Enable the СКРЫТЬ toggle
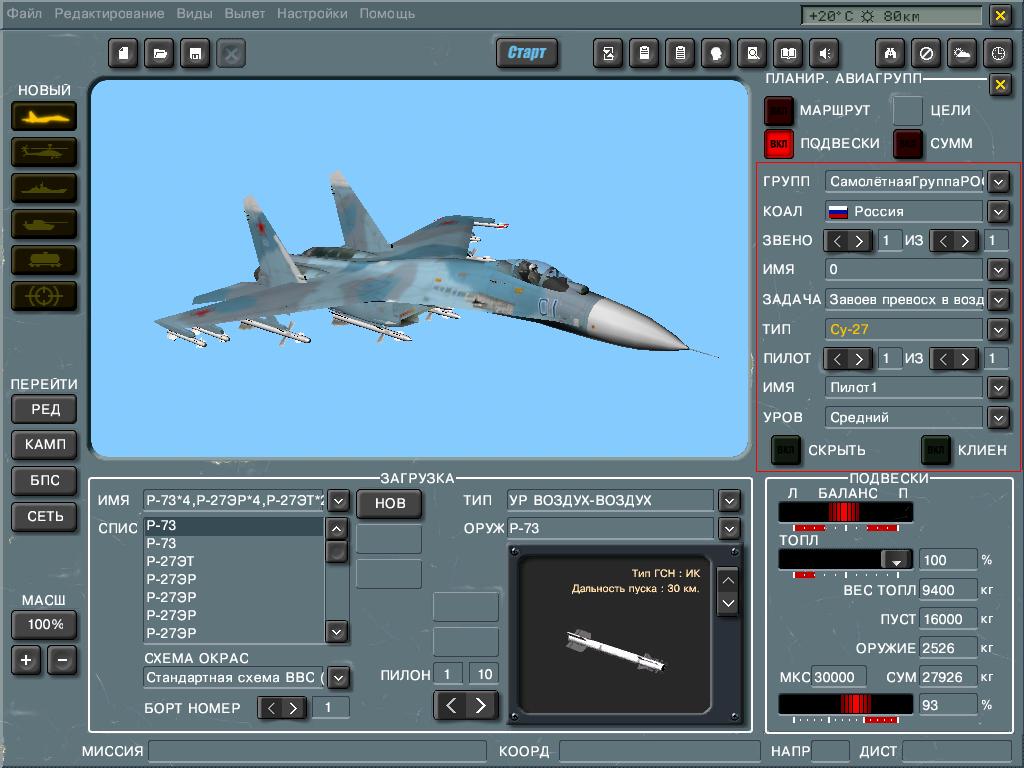Viewport: 1024px width, 768px height. point(786,450)
